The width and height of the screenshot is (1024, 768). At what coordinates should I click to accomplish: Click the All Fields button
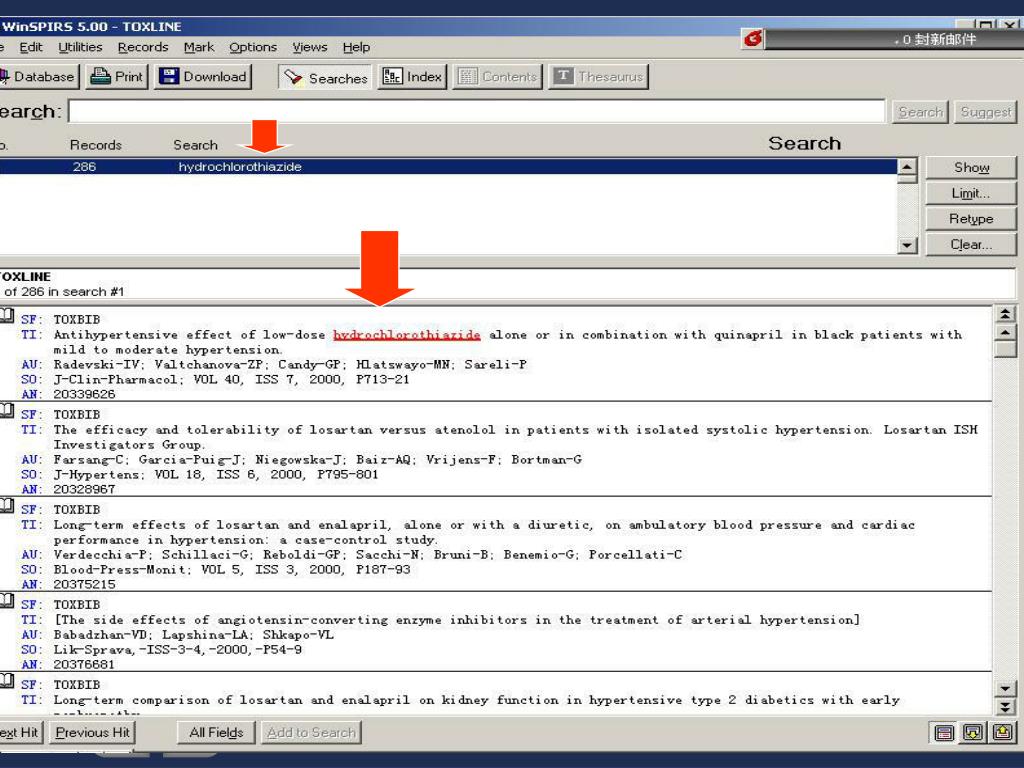coord(216,732)
